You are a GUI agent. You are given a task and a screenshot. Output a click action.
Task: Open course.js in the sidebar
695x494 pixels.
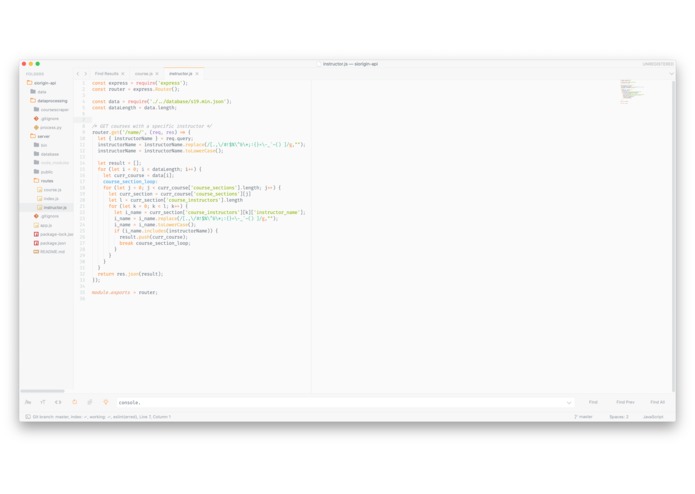(x=49, y=190)
